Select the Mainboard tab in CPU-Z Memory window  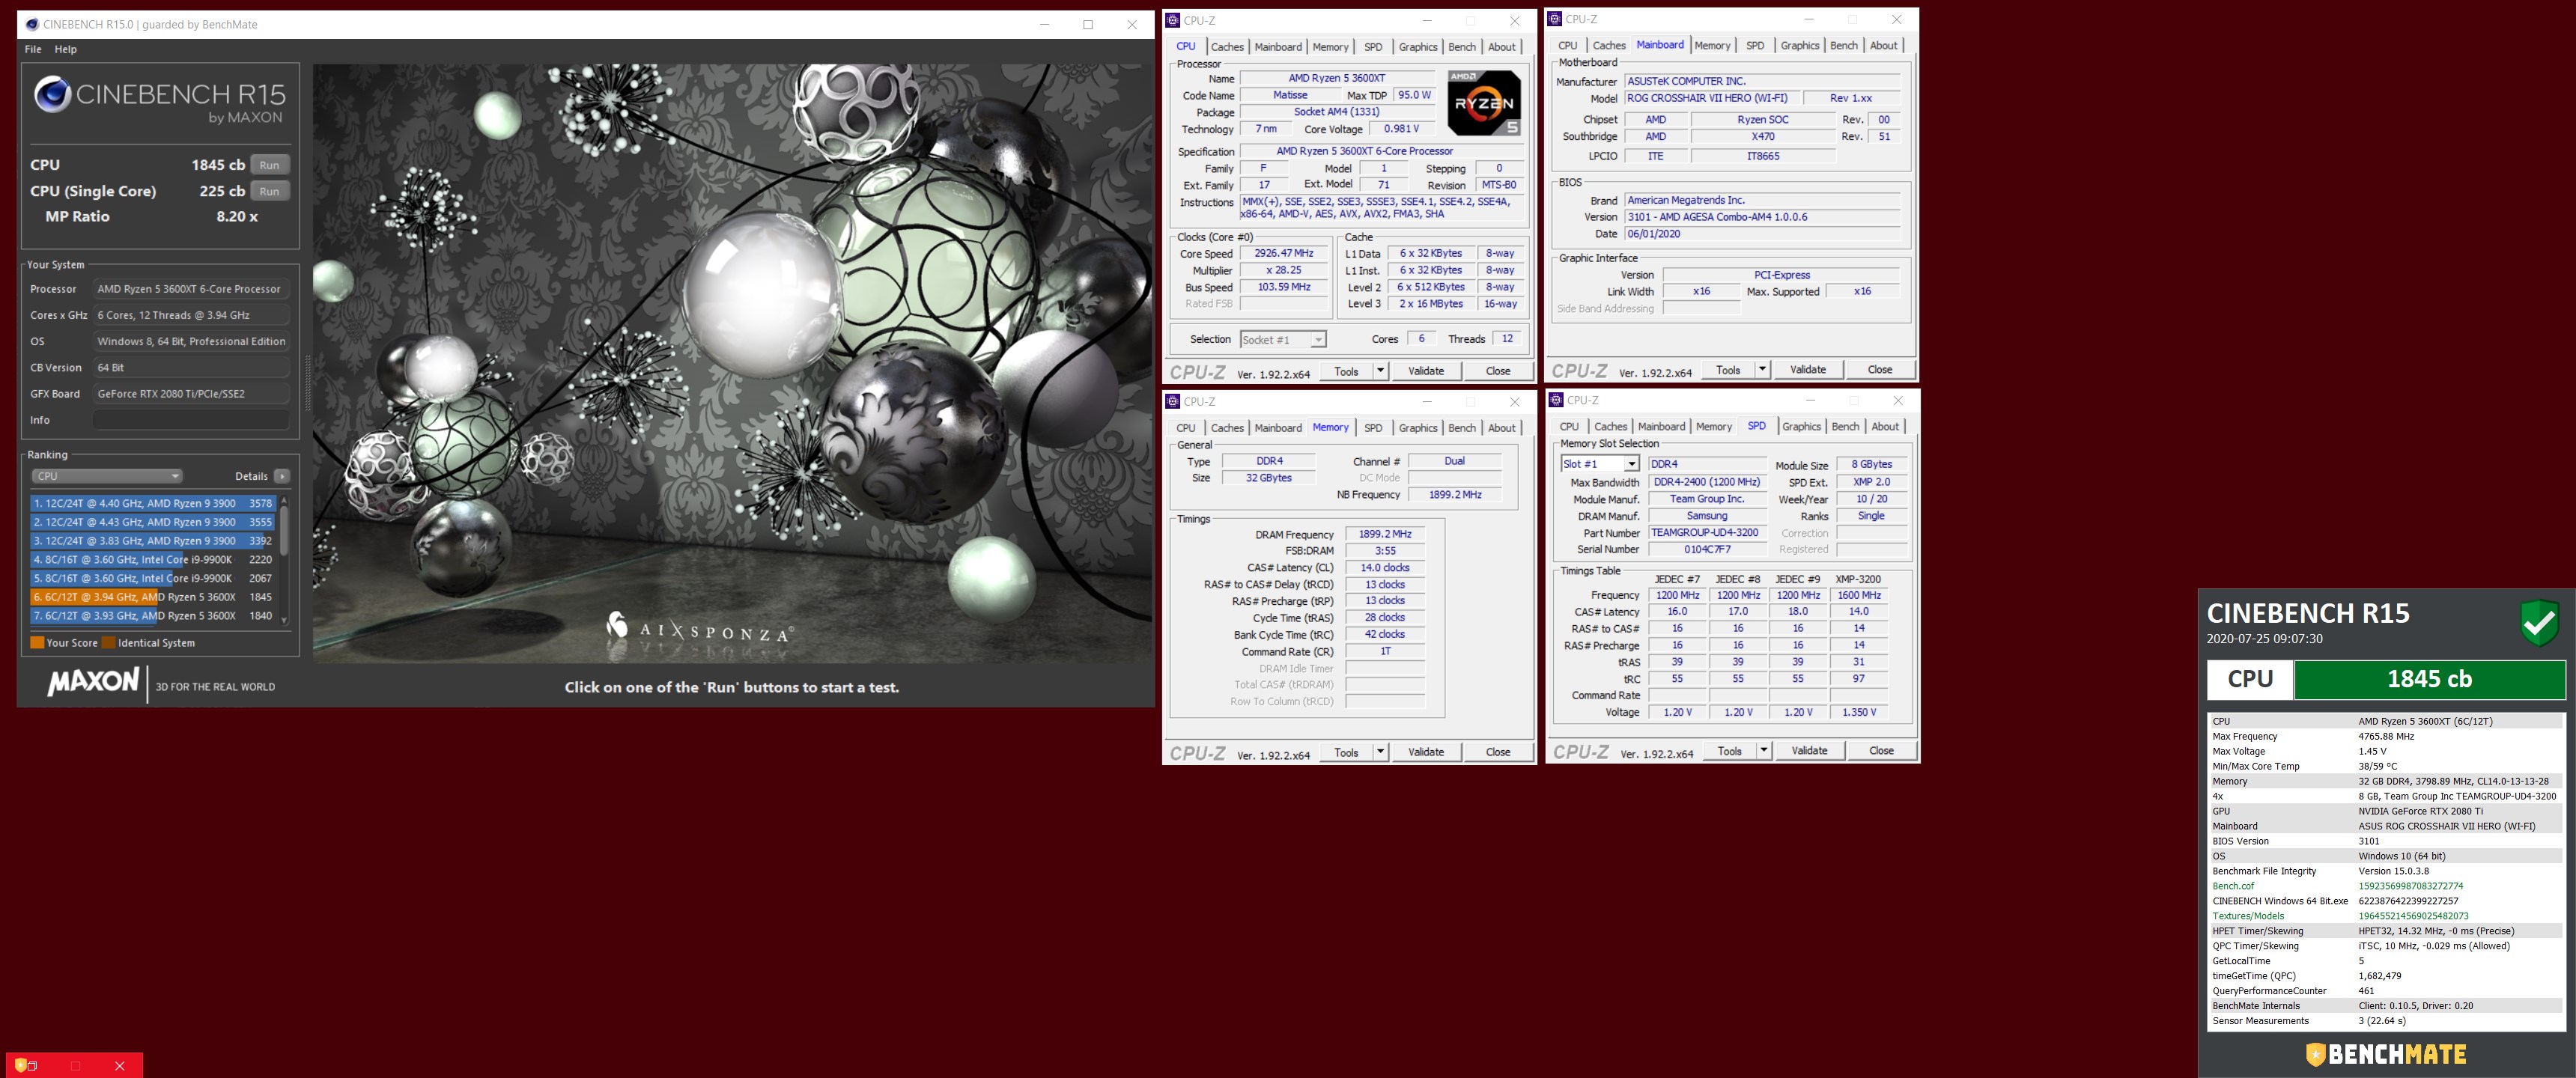click(x=1278, y=428)
